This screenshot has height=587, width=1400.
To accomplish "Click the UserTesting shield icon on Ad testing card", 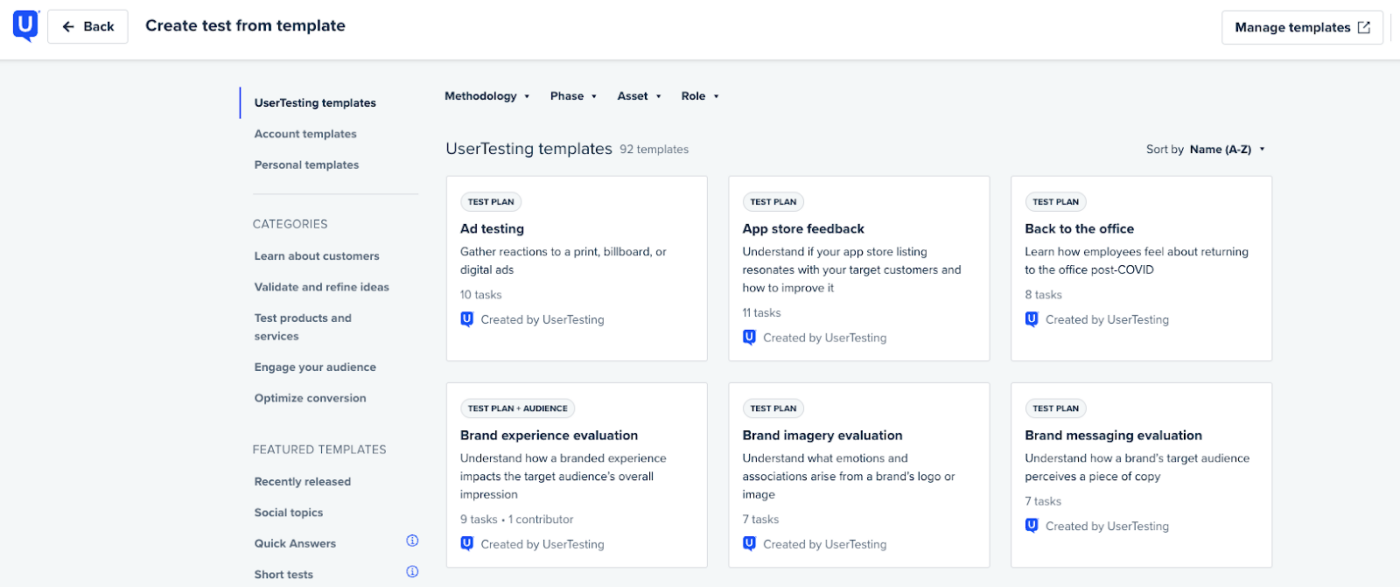I will pos(469,319).
